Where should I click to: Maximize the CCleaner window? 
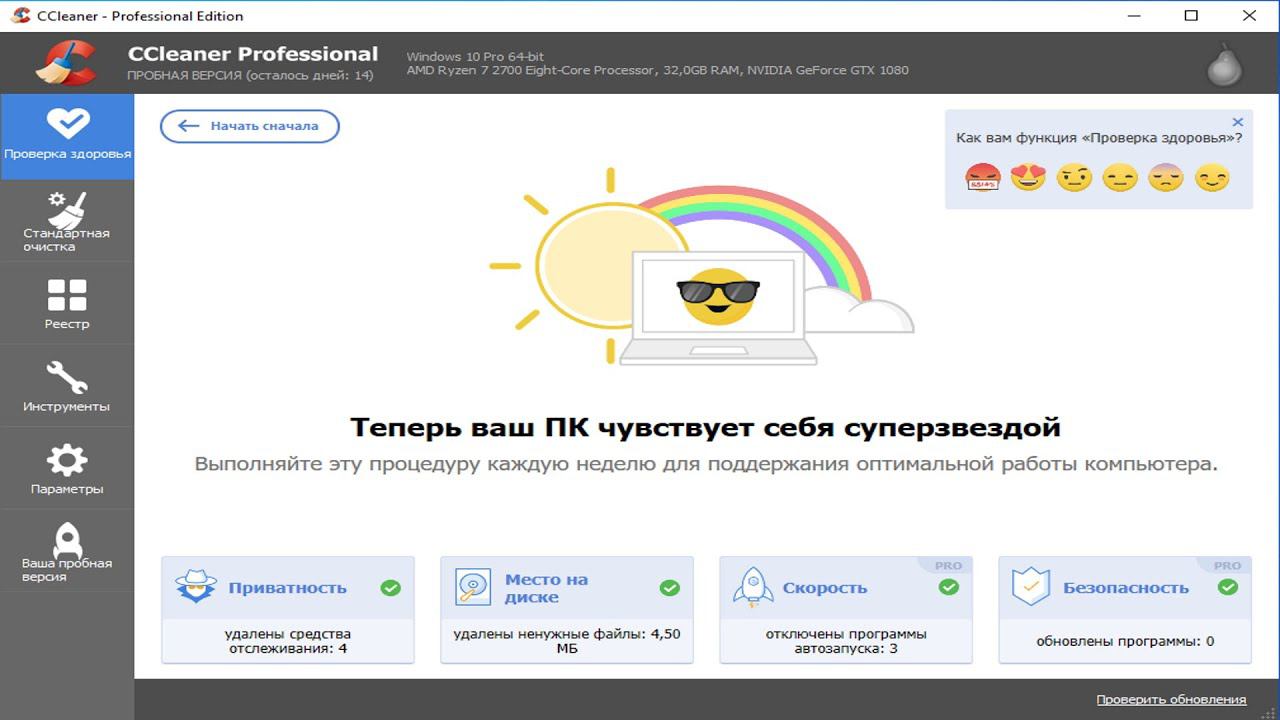pyautogui.click(x=1191, y=16)
